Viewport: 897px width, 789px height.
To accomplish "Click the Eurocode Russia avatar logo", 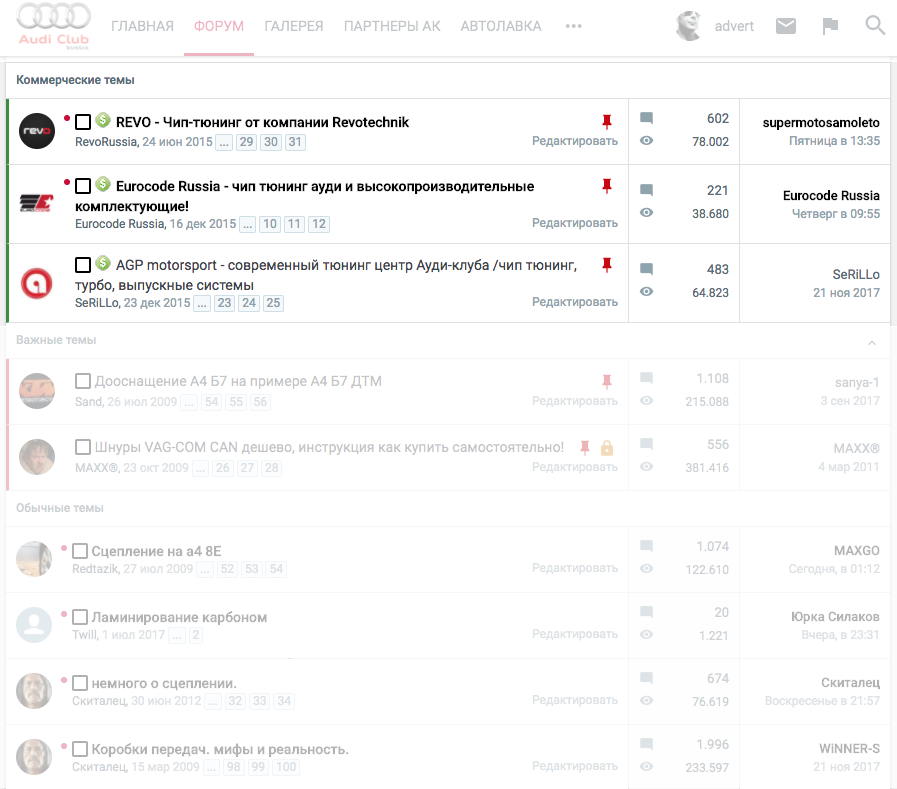I will click(x=37, y=203).
